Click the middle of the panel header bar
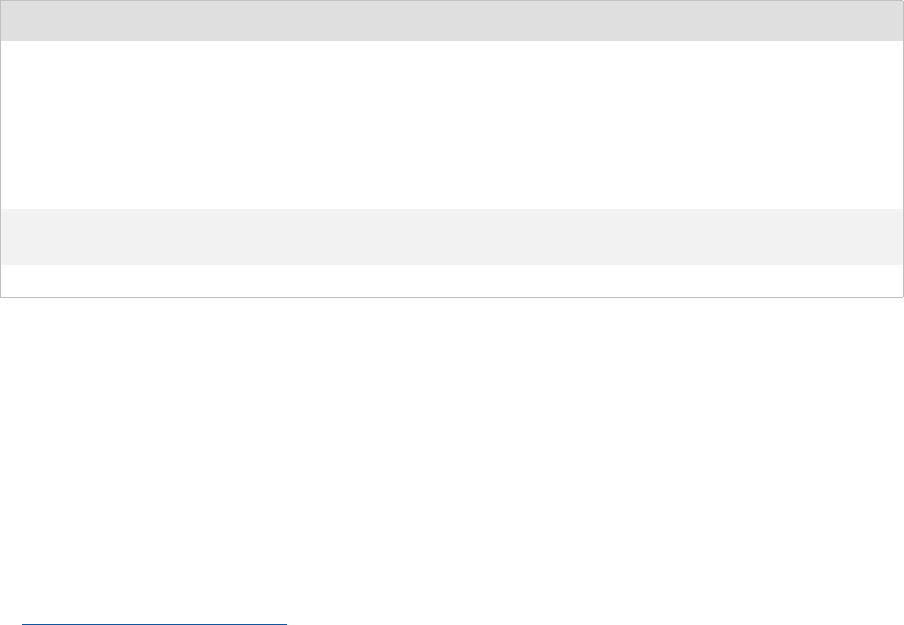This screenshot has width=904, height=625. click(x=452, y=20)
